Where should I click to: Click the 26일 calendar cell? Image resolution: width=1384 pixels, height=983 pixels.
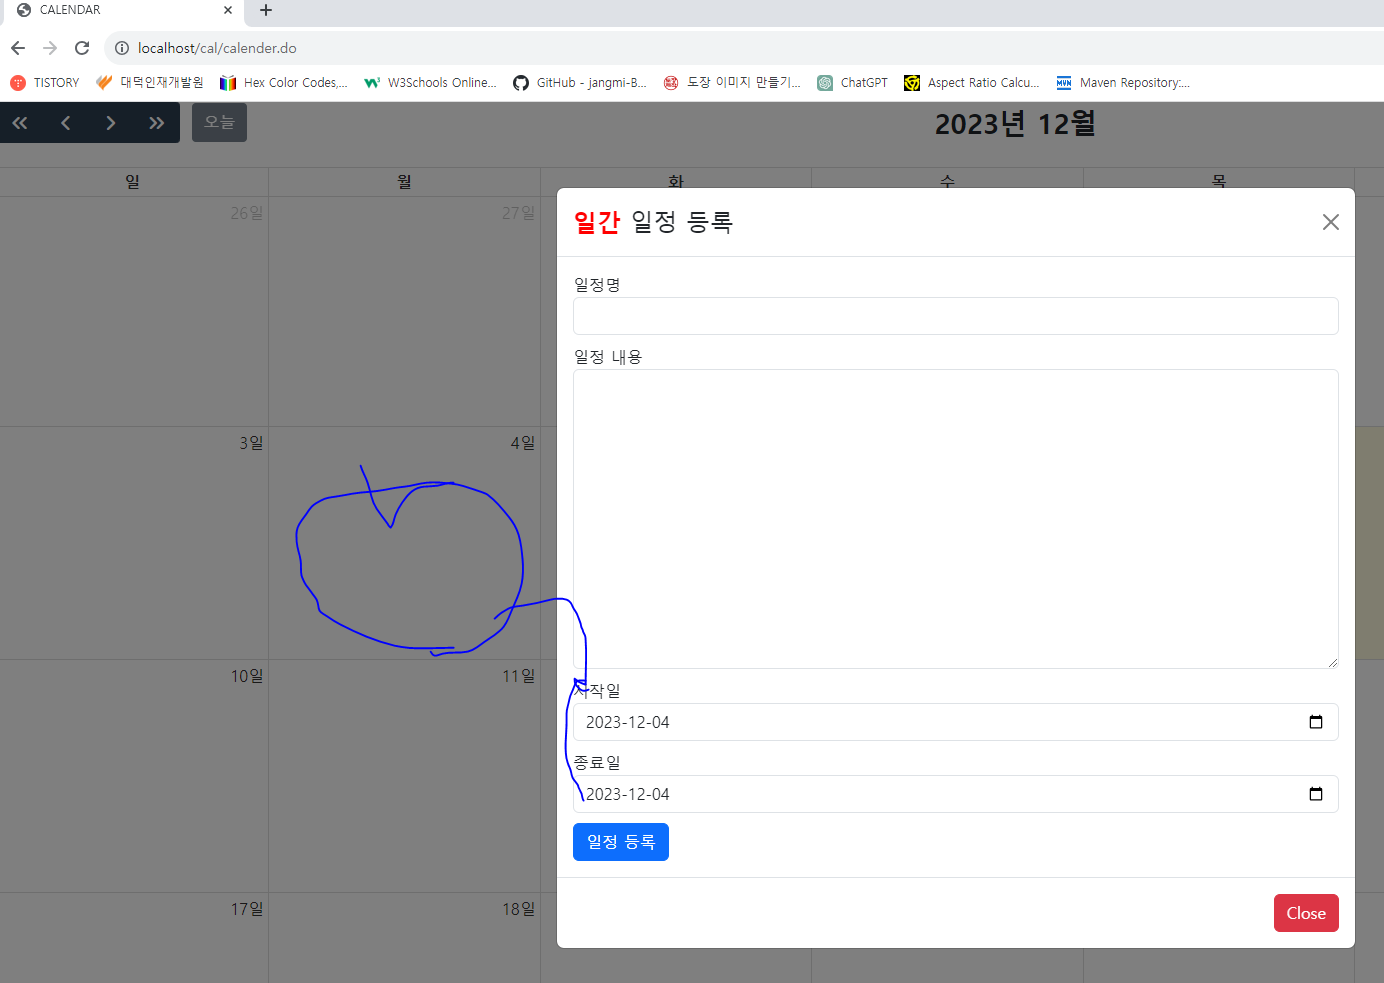(x=134, y=311)
